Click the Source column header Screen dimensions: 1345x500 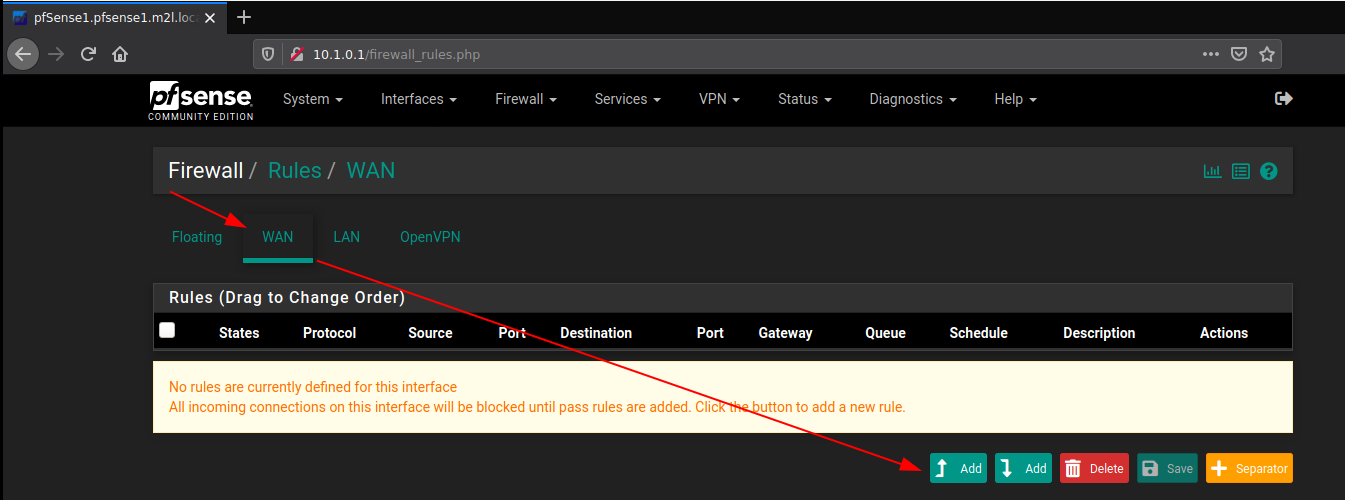430,333
